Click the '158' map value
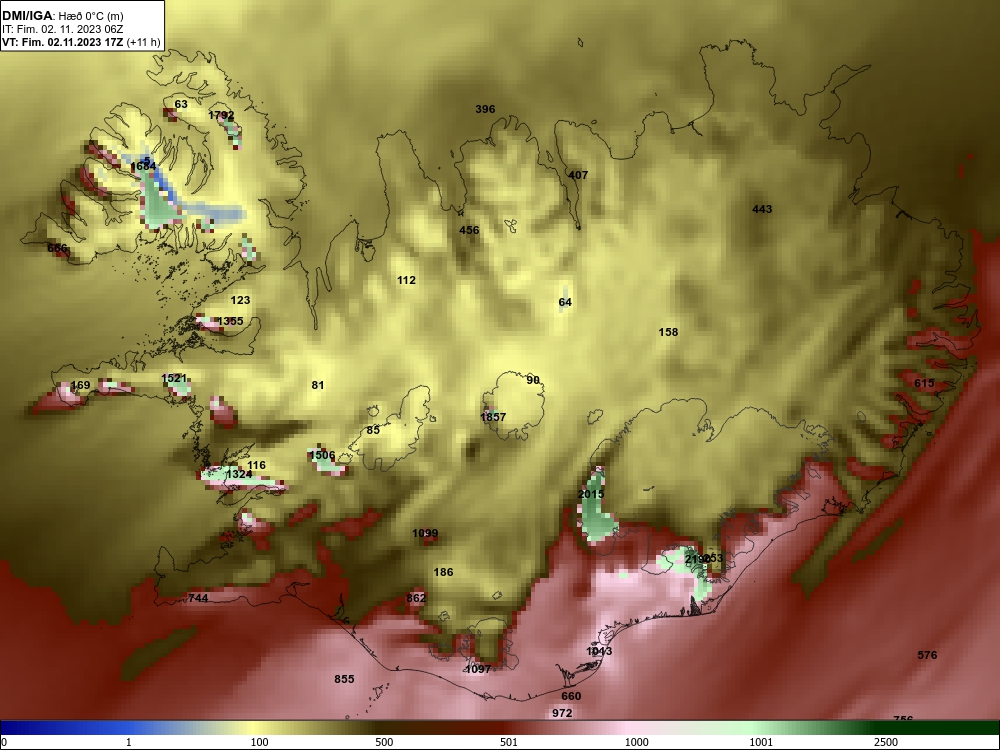The width and height of the screenshot is (1000, 750). (x=668, y=332)
